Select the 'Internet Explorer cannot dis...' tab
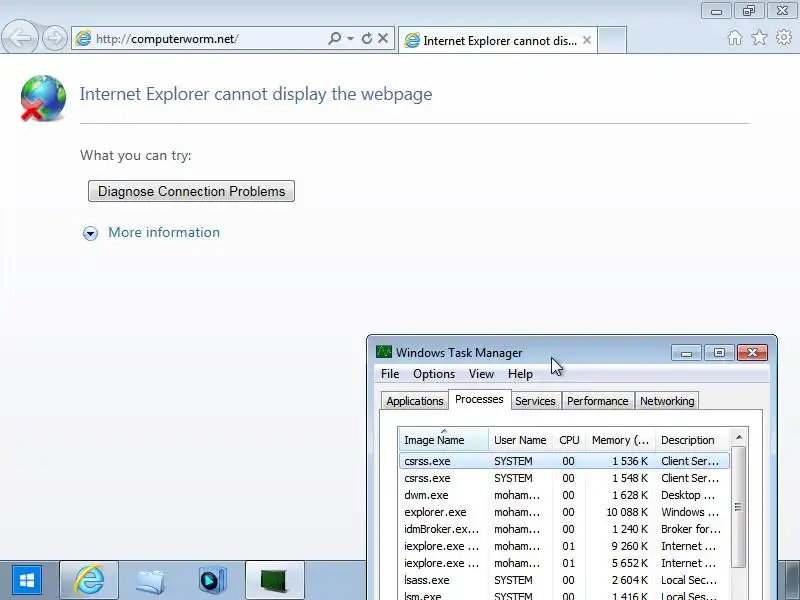This screenshot has width=800, height=600. tap(497, 40)
